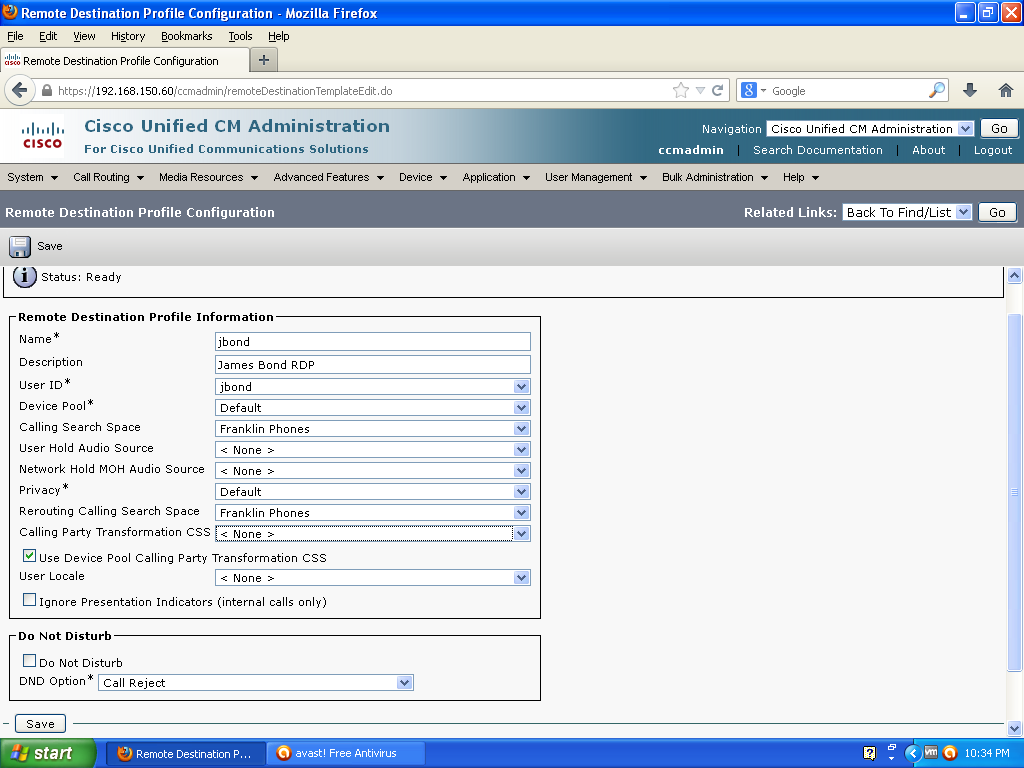Viewport: 1024px width, 768px height.
Task: Open the User Management menu
Action: click(596, 177)
